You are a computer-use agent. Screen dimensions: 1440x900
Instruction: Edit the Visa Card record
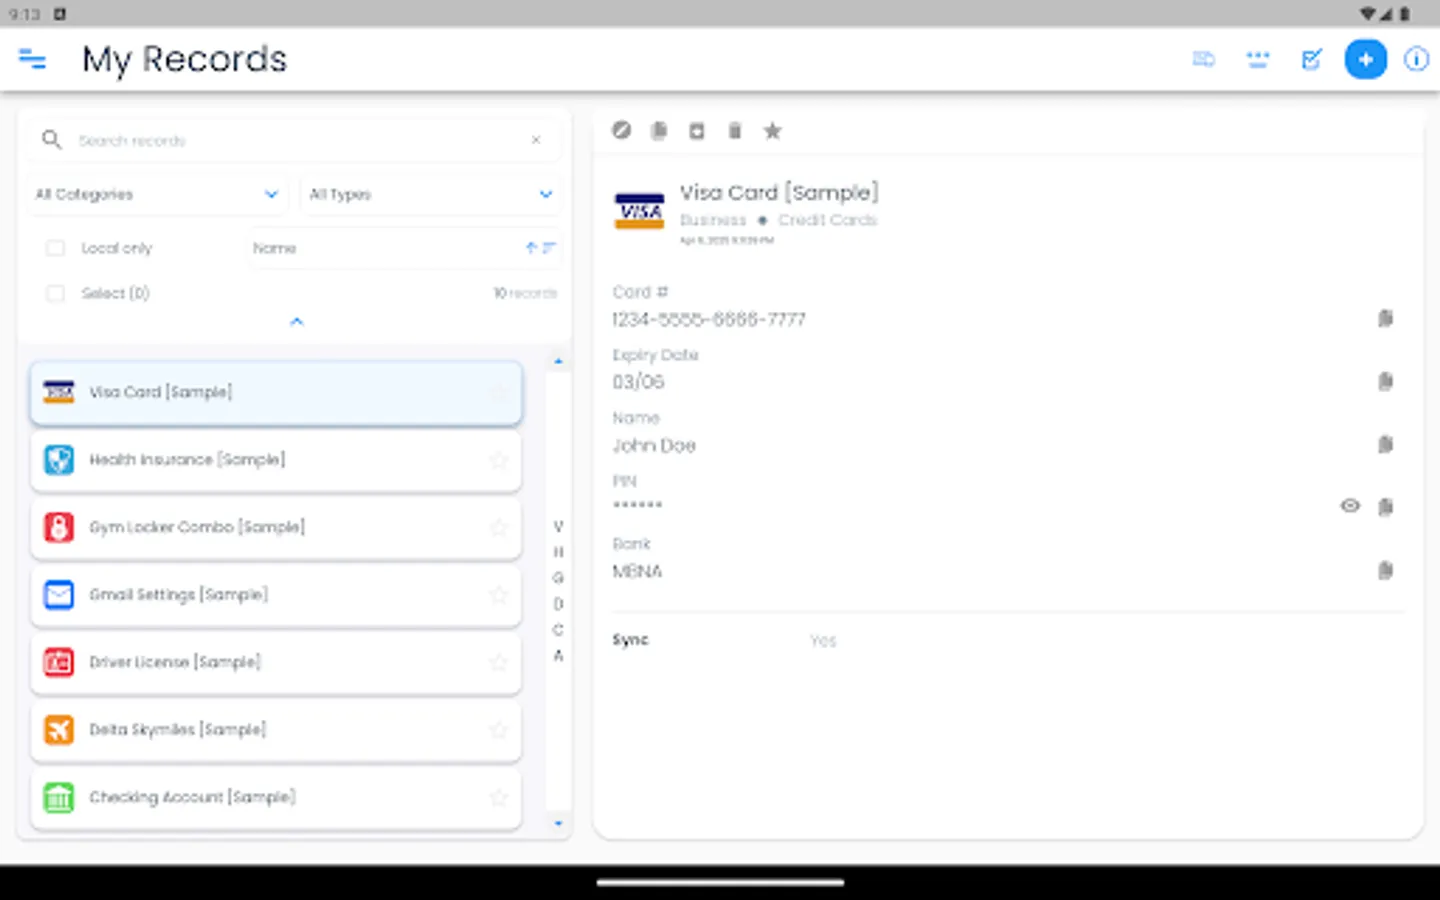(x=621, y=130)
